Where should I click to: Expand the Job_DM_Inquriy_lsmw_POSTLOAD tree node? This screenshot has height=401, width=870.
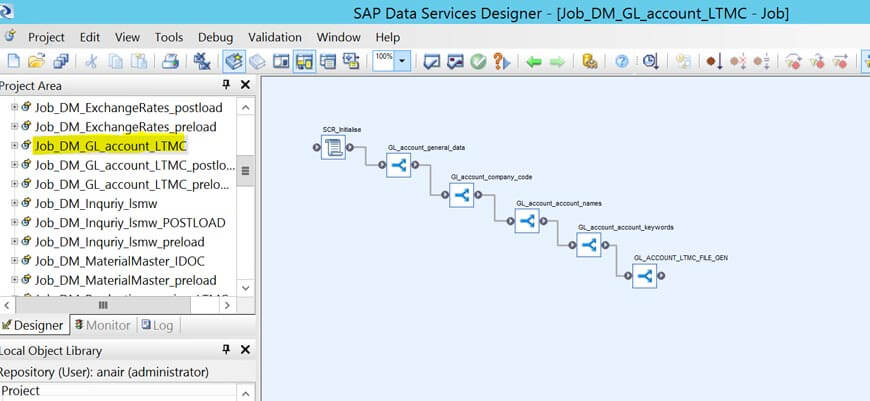click(x=14, y=222)
